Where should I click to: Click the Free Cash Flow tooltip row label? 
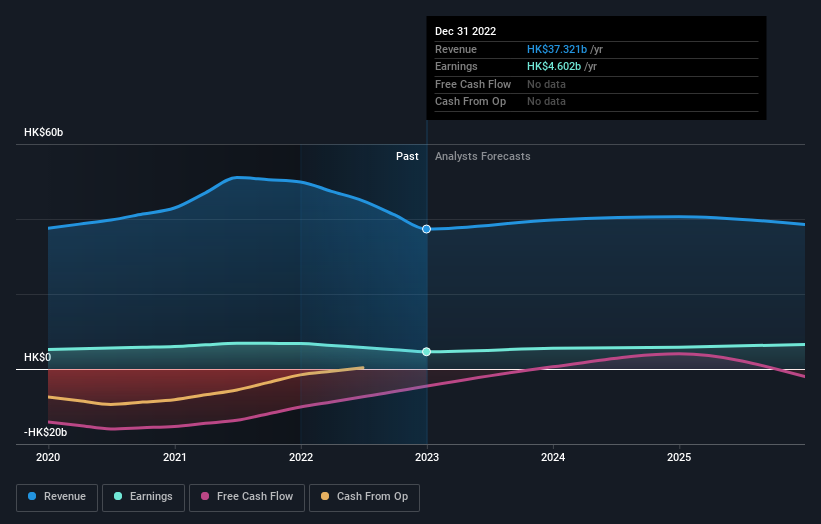click(x=473, y=84)
